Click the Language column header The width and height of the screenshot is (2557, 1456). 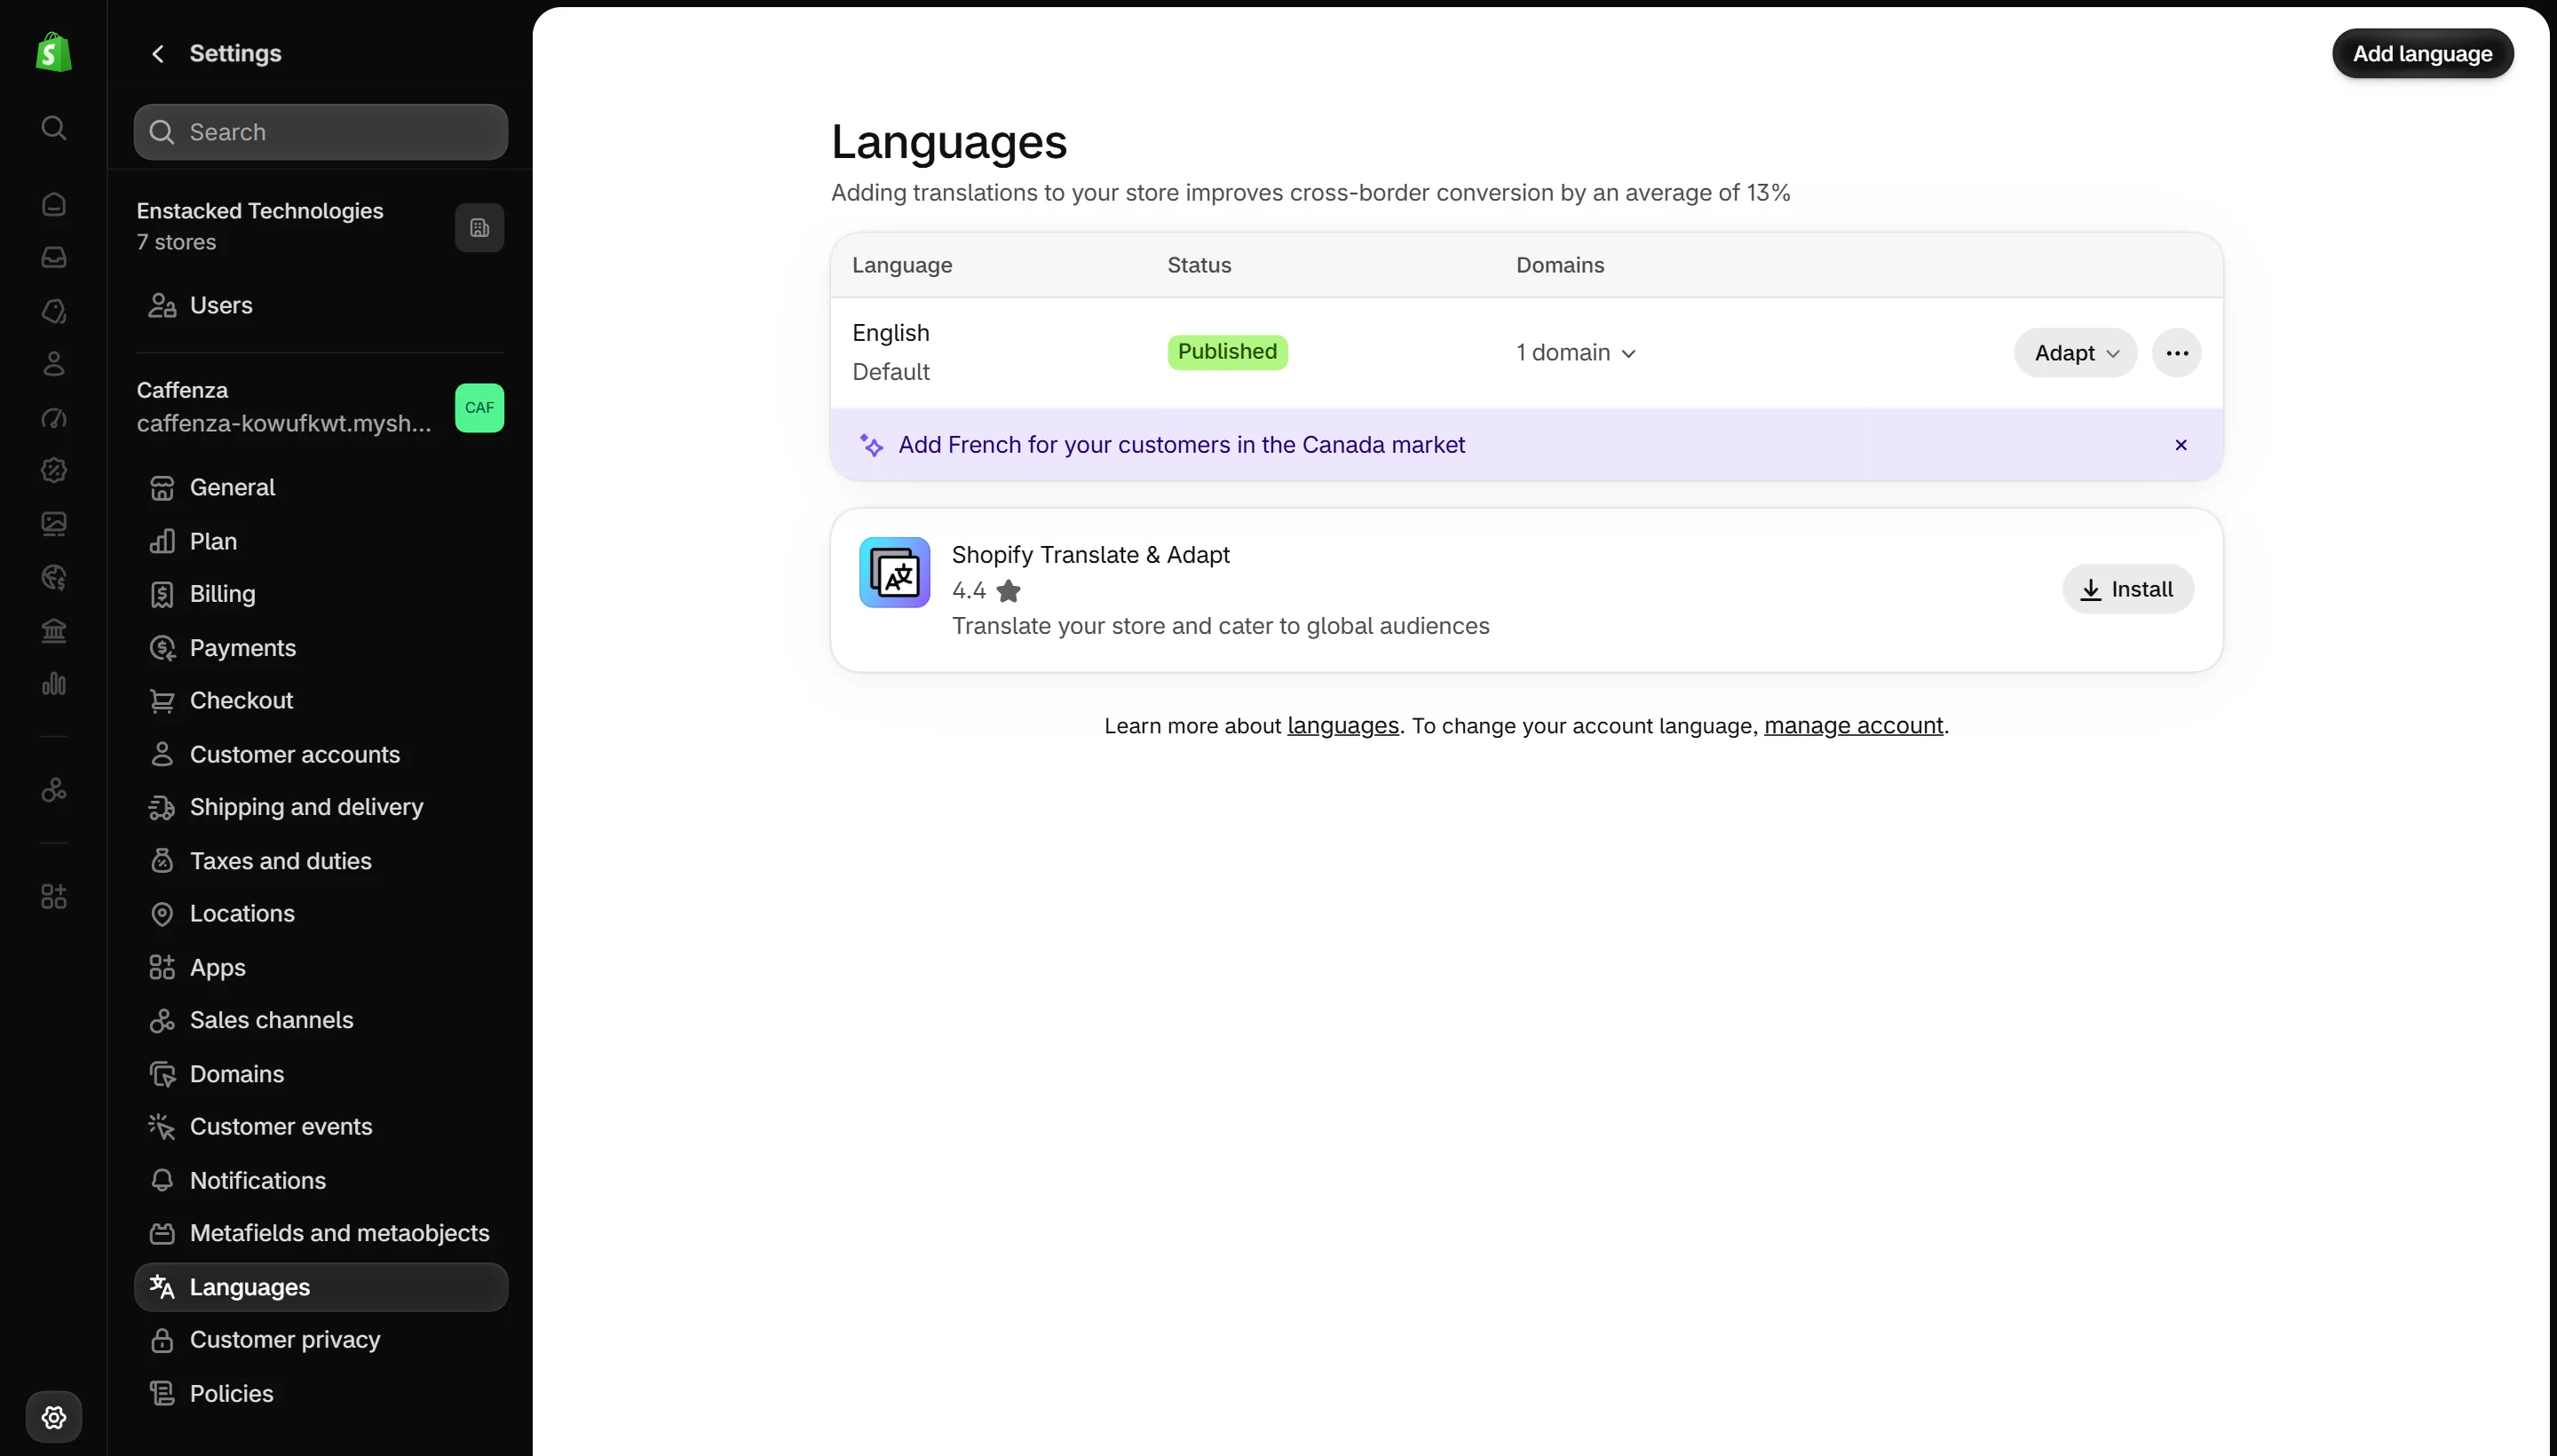[x=902, y=265]
